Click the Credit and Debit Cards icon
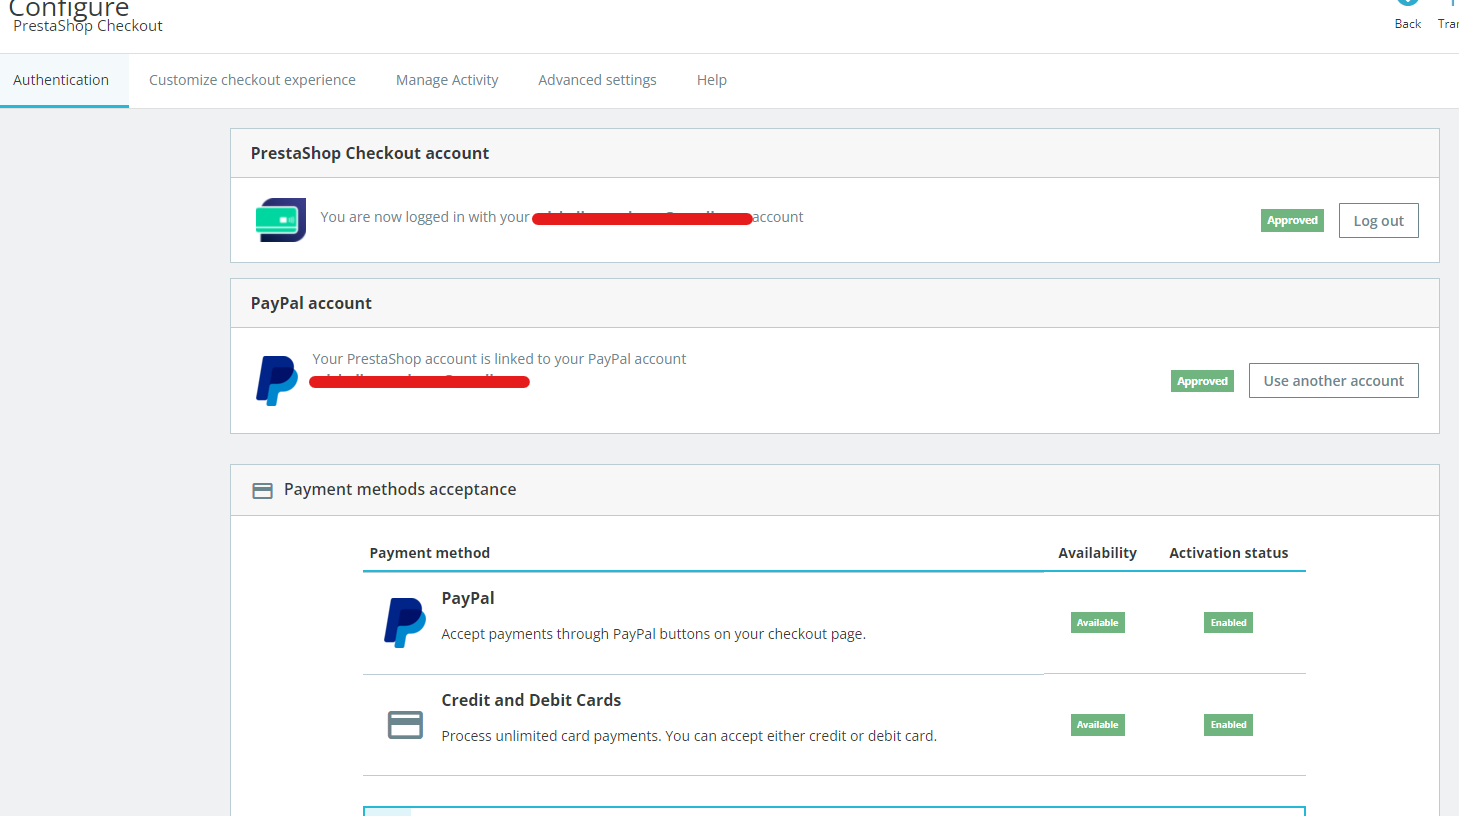This screenshot has width=1459, height=816. coord(405,725)
